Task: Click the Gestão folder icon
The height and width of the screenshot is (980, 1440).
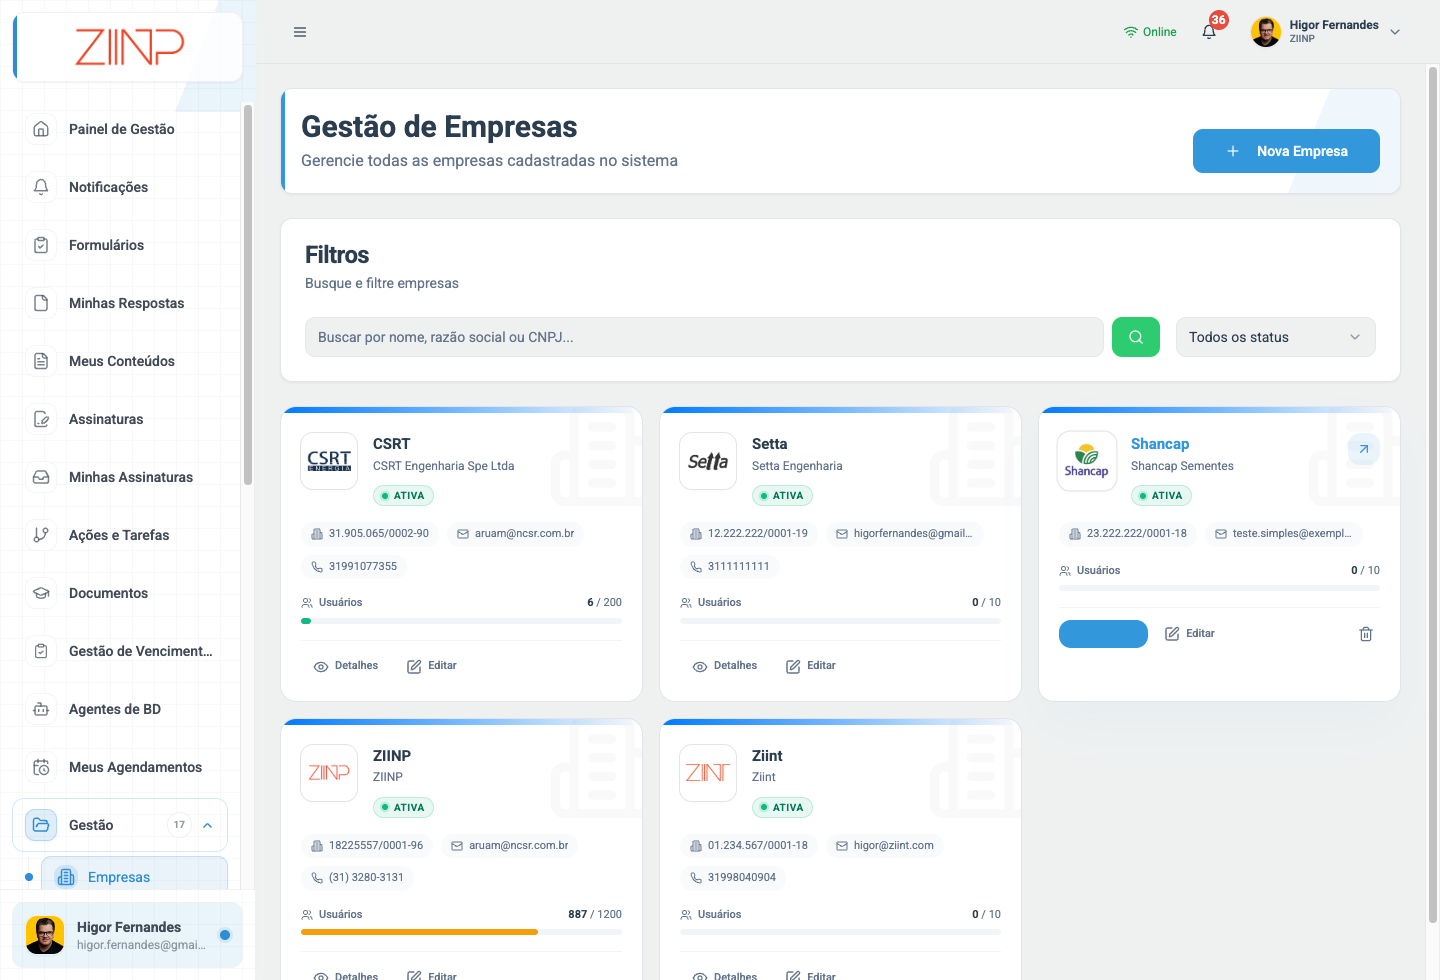Action: (41, 825)
